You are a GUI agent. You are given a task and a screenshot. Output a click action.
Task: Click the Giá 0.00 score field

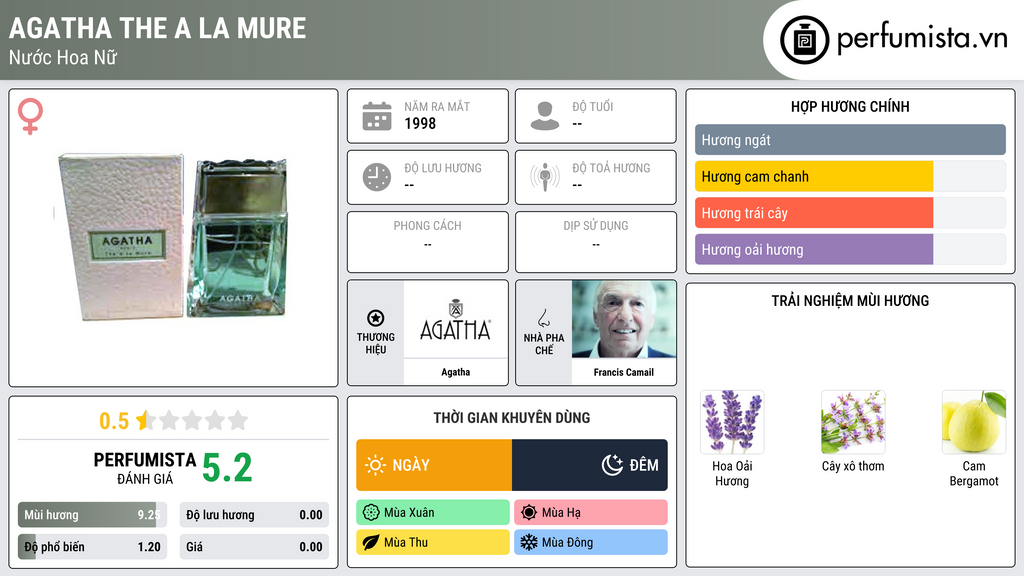(254, 547)
